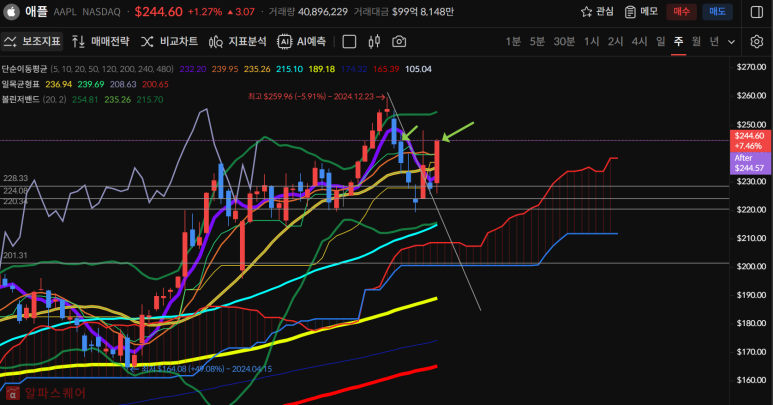
Task: Click the 거래대금 $99억 8,148만 text
Action: point(404,12)
